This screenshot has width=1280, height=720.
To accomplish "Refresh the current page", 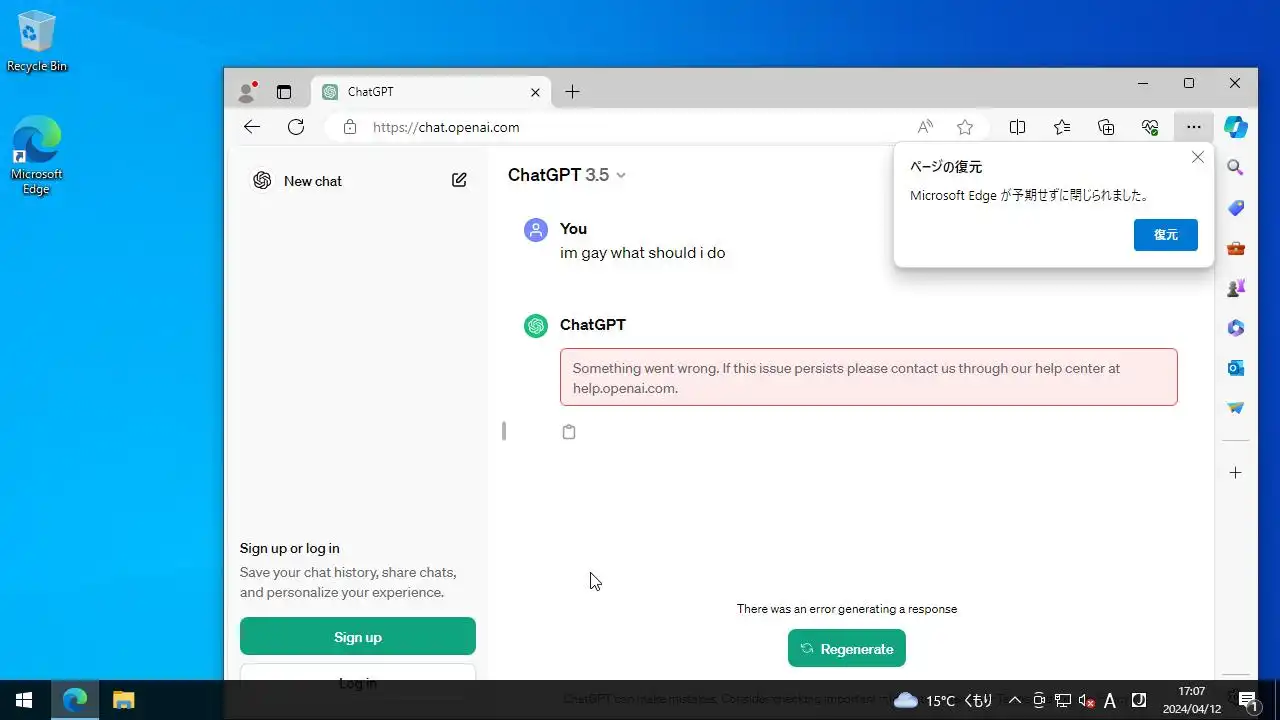I will click(x=296, y=127).
